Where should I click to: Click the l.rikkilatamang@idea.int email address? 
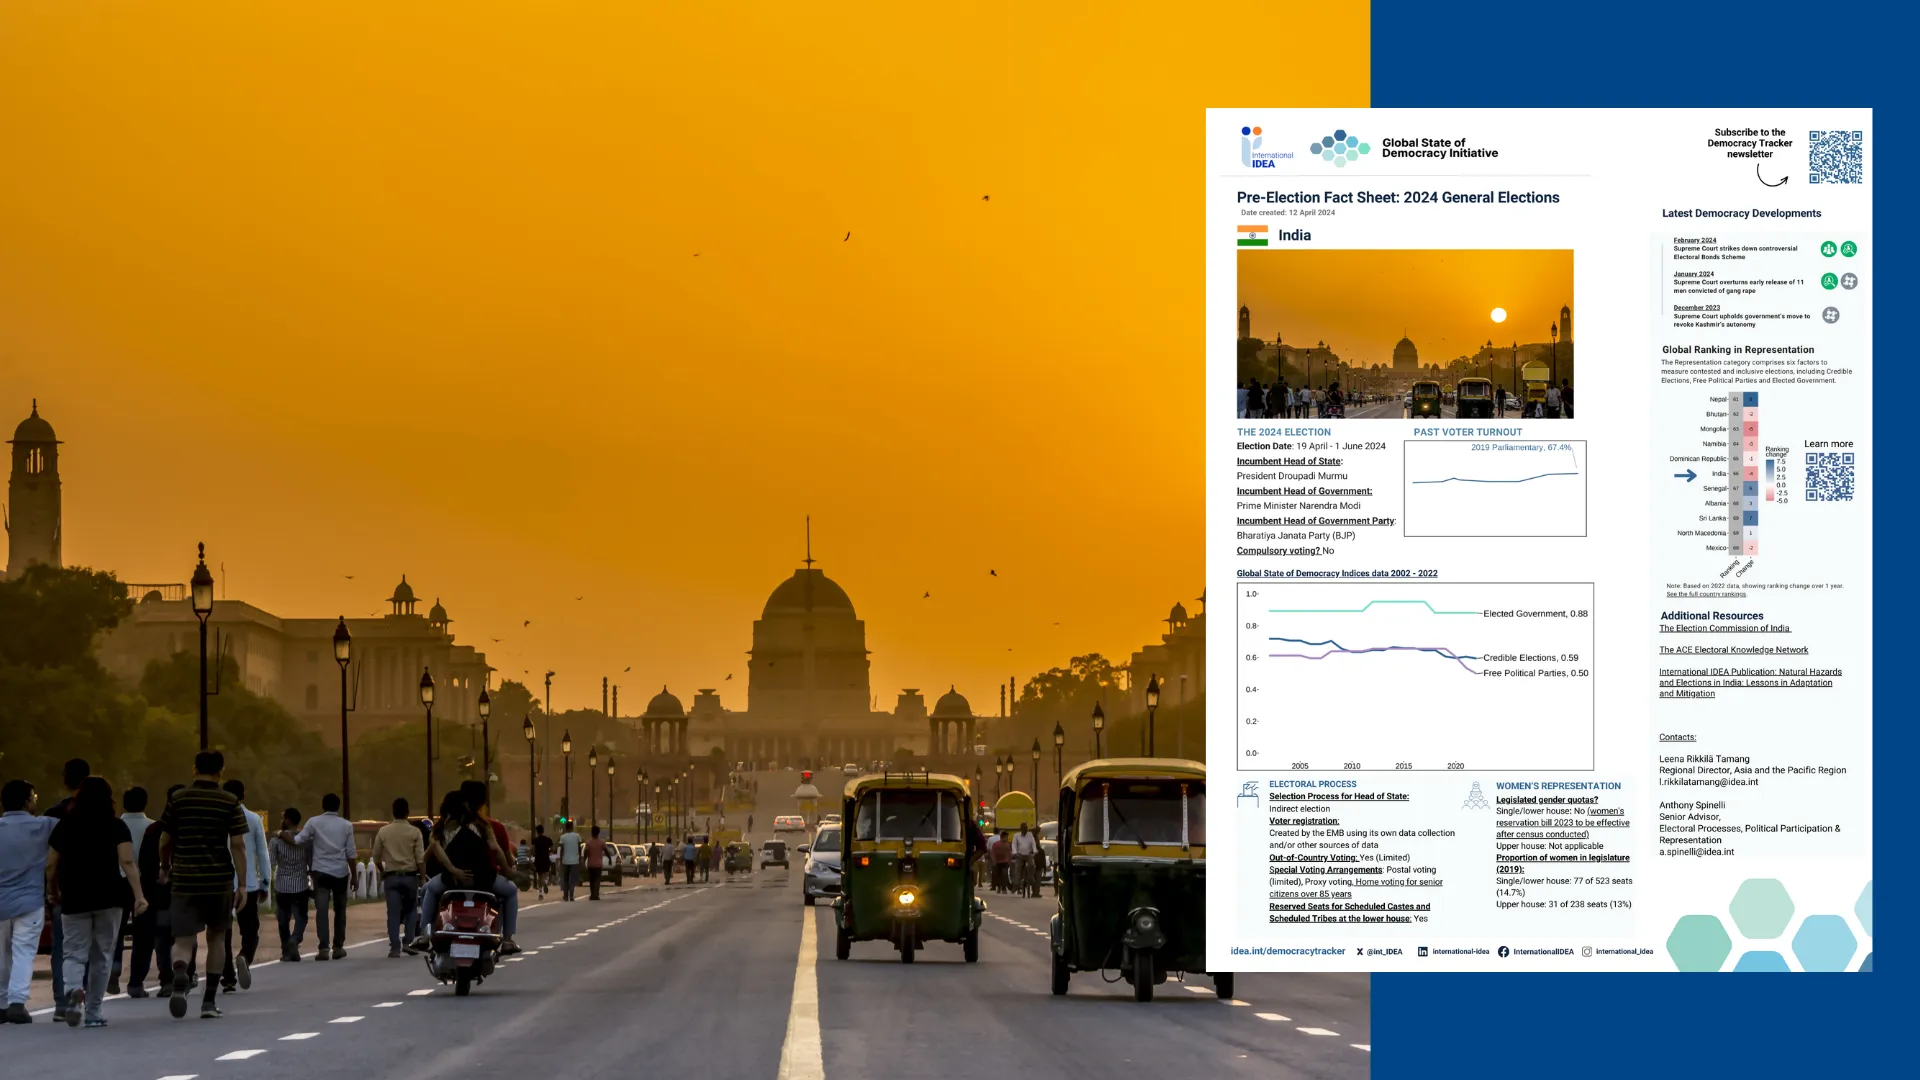tap(1708, 782)
